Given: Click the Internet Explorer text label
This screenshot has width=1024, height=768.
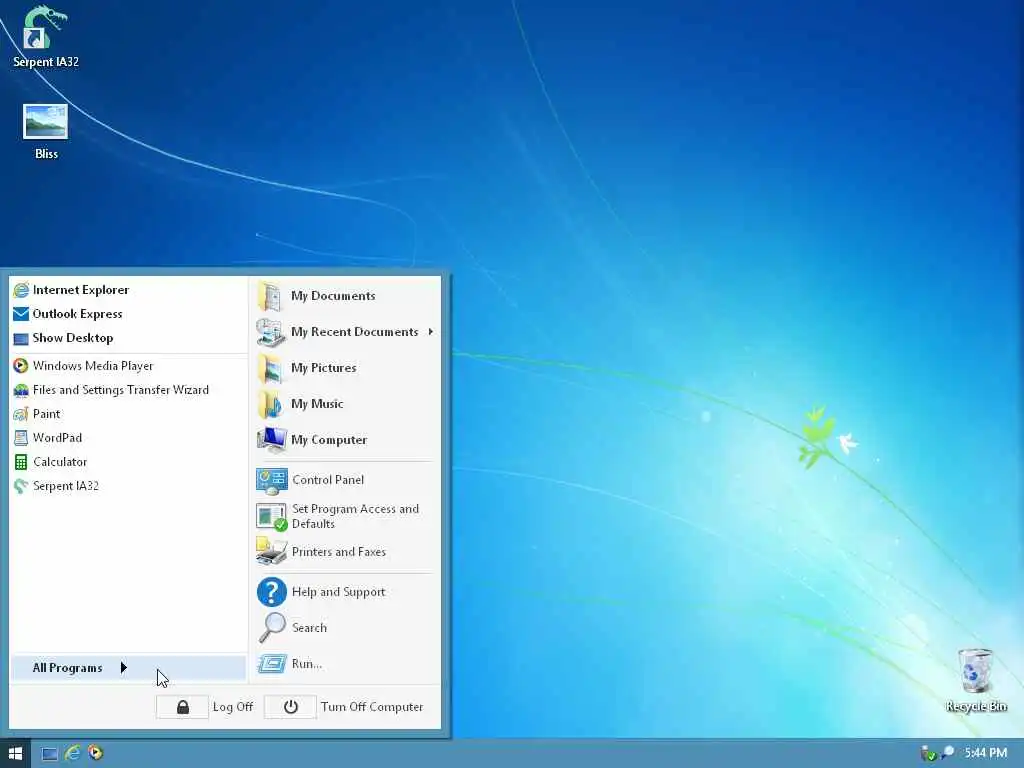Looking at the screenshot, I should click(81, 290).
